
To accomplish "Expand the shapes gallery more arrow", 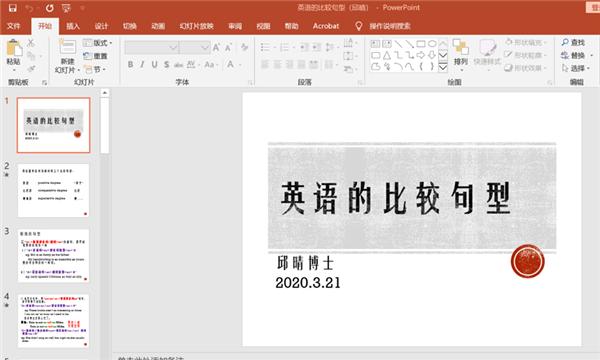I will click(x=443, y=67).
